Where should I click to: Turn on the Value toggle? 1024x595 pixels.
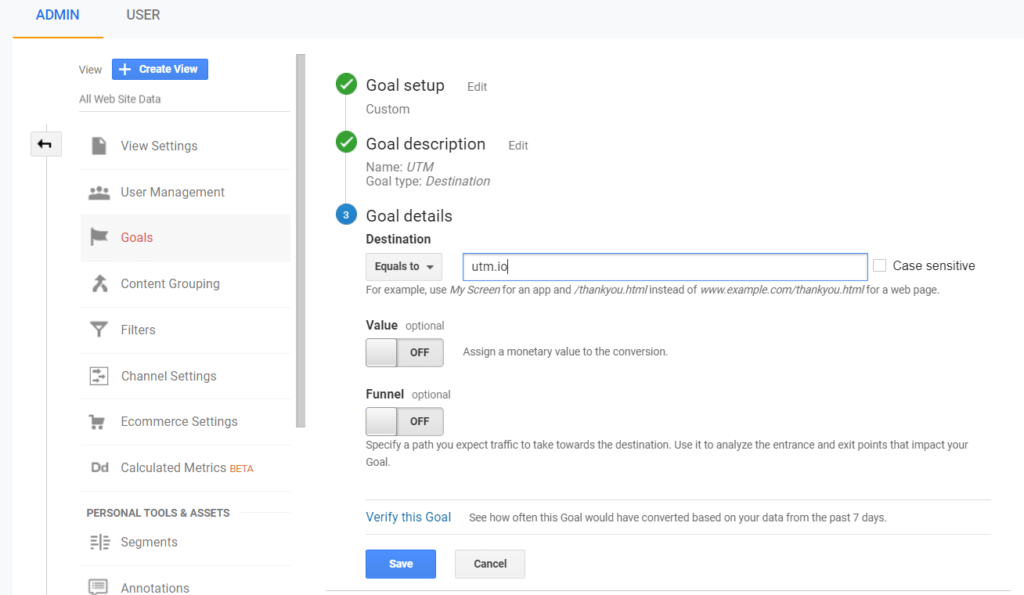(x=404, y=352)
